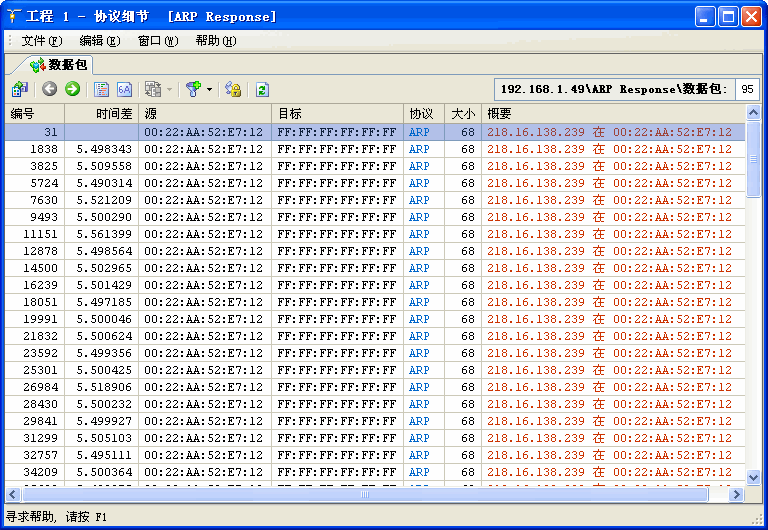Sort by the 目标 column header
Image resolution: width=768 pixels, height=530 pixels.
click(x=337, y=114)
